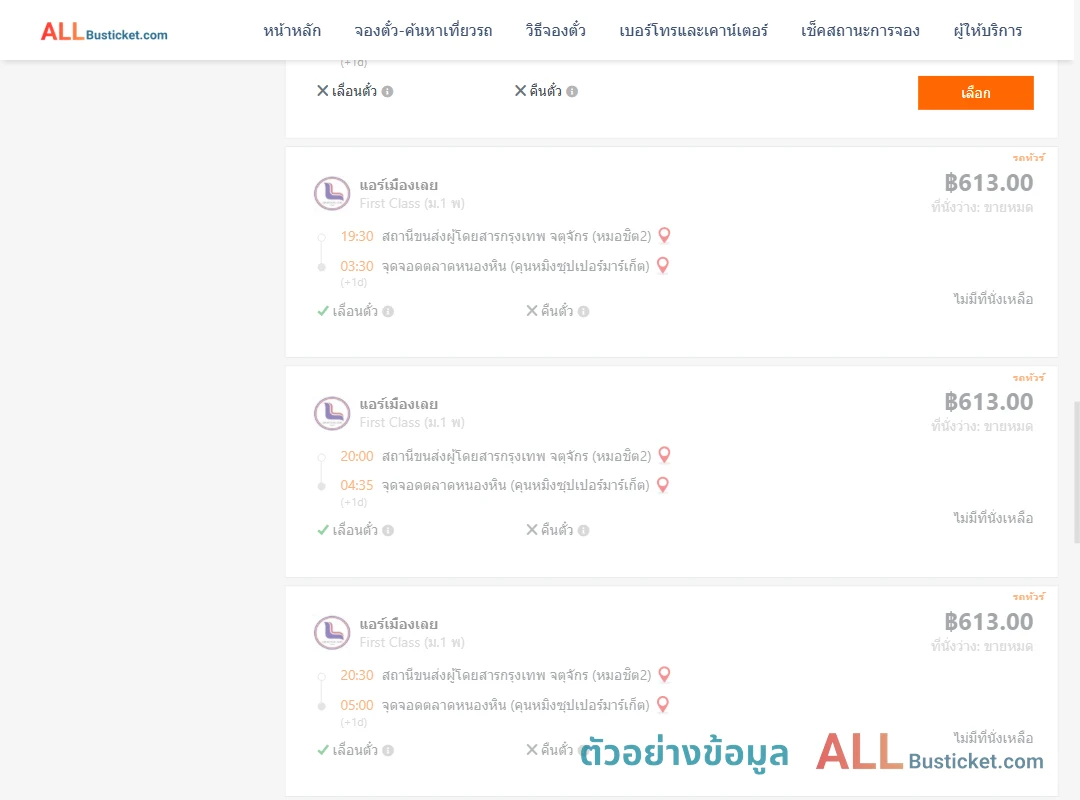The height and width of the screenshot is (800, 1080).
Task: Click the ฿613.00 price on 20:30 trip
Action: (x=988, y=622)
